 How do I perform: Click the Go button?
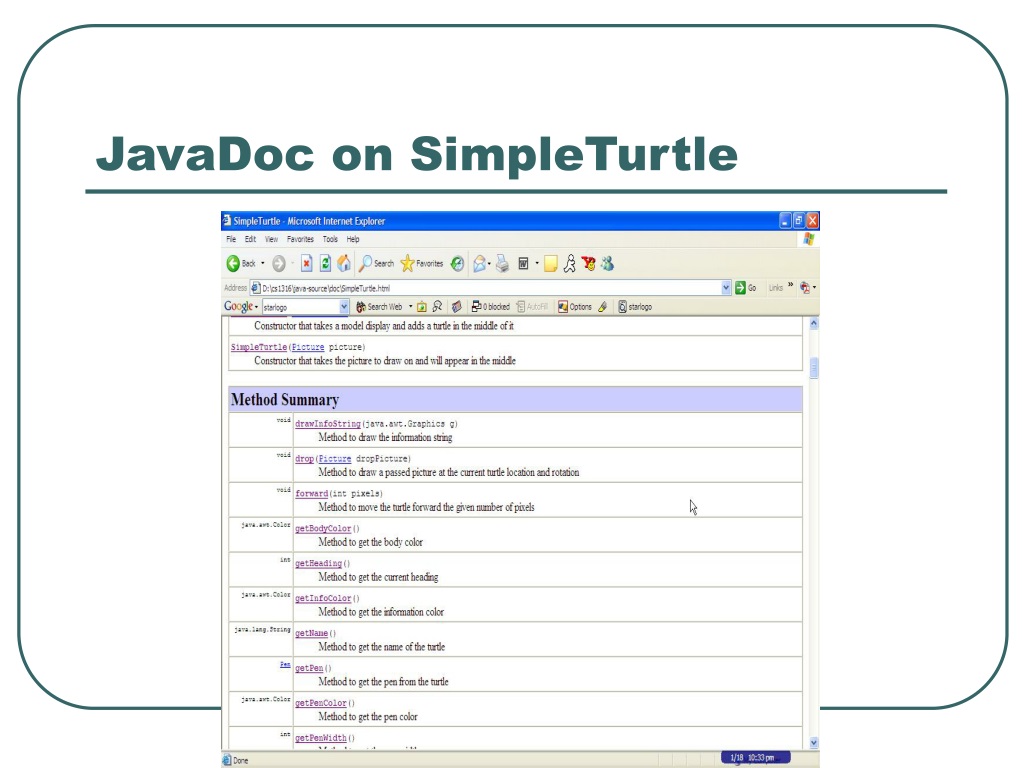click(746, 287)
